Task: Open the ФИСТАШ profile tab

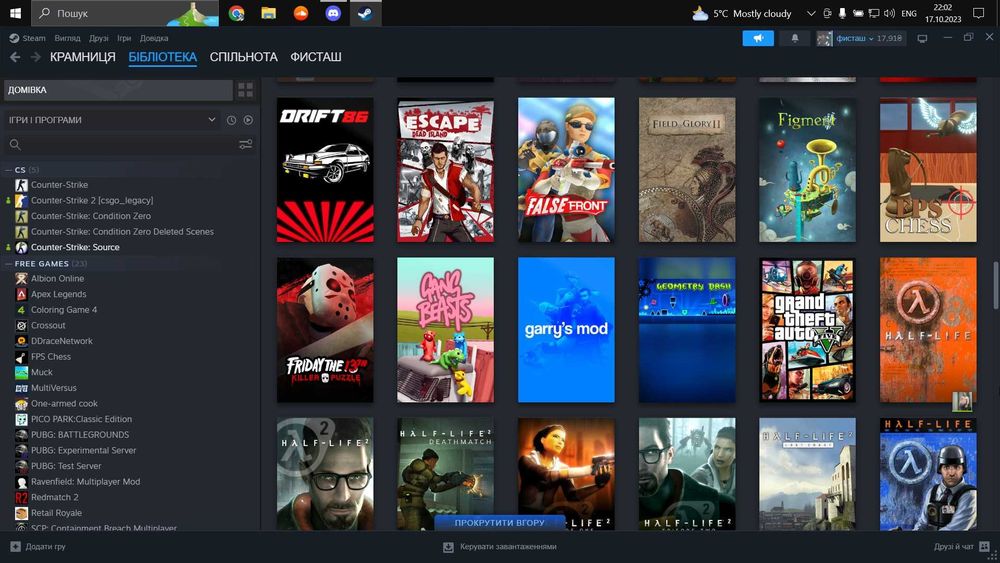Action: click(x=316, y=57)
